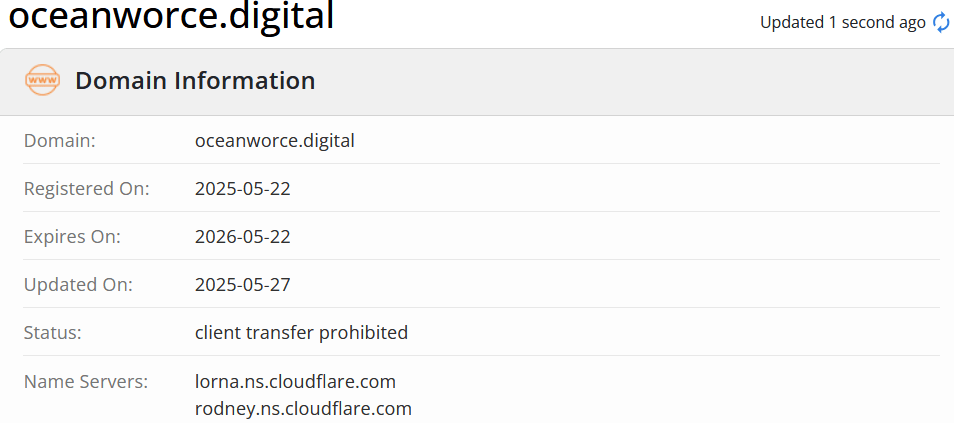Click the large oceanworce.digital page title

tap(171, 16)
